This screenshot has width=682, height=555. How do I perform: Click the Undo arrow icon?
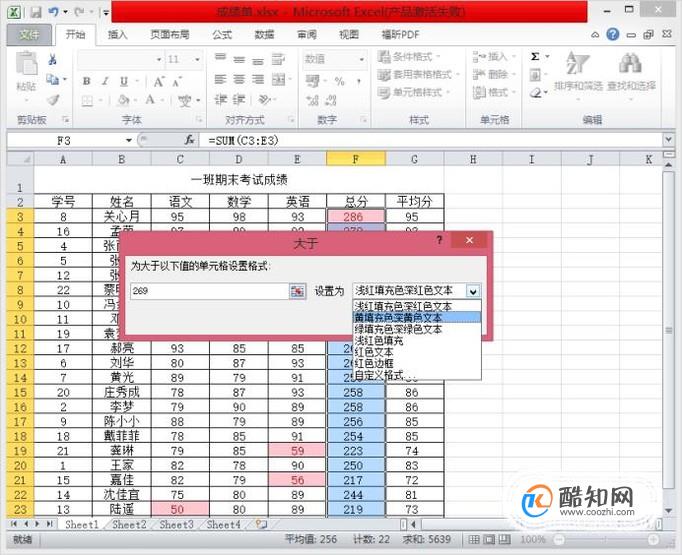(x=53, y=12)
